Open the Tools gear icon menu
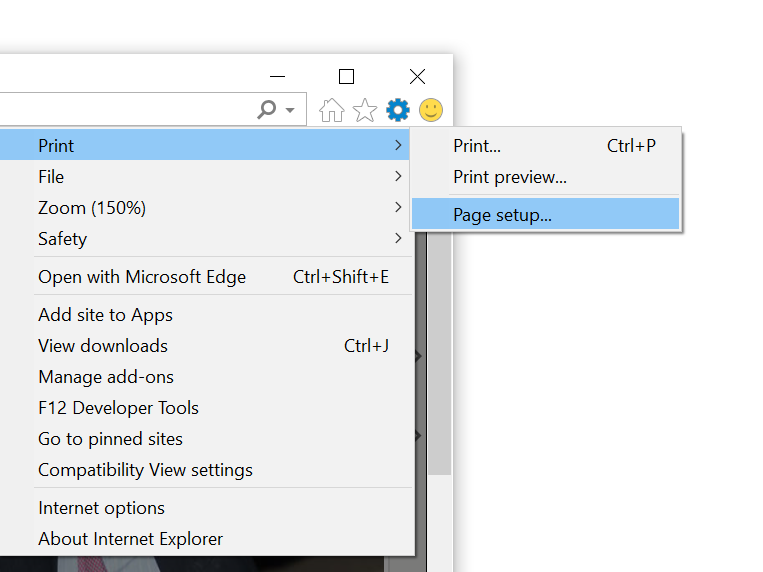The height and width of the screenshot is (572, 763). [x=398, y=110]
